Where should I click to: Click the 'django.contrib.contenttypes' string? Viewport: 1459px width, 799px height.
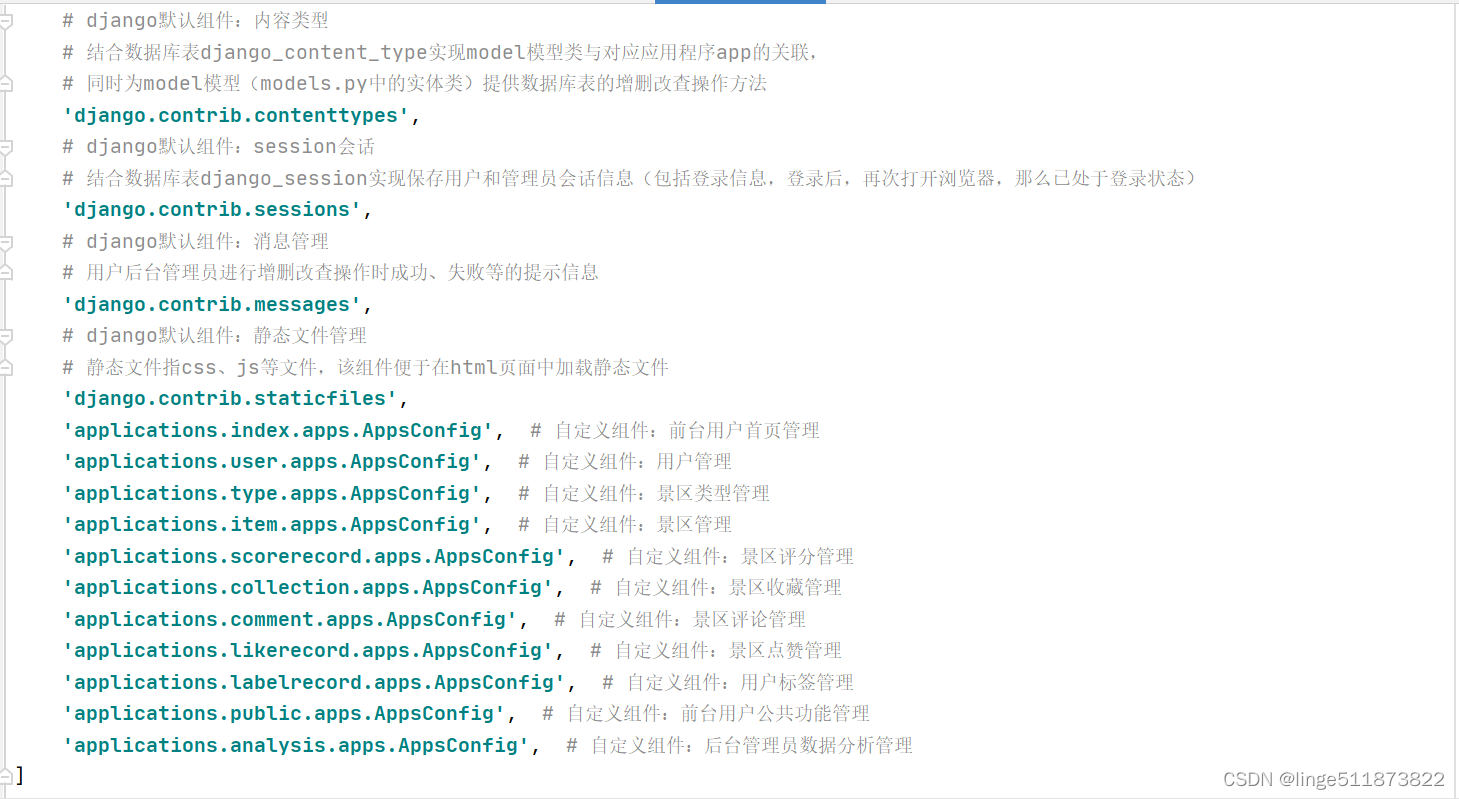click(x=236, y=116)
